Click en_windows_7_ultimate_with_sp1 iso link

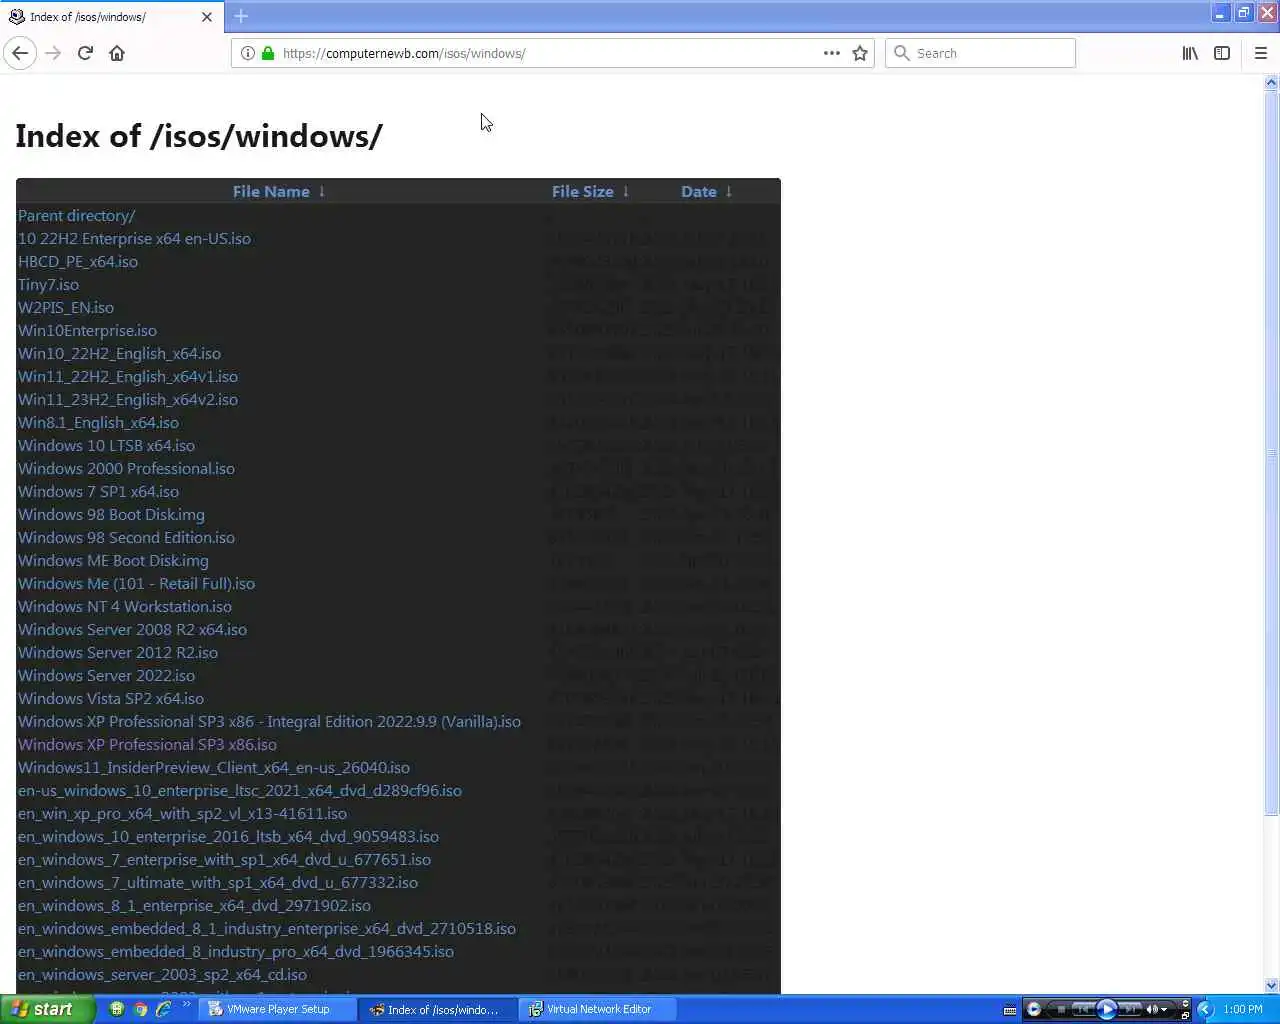point(218,882)
